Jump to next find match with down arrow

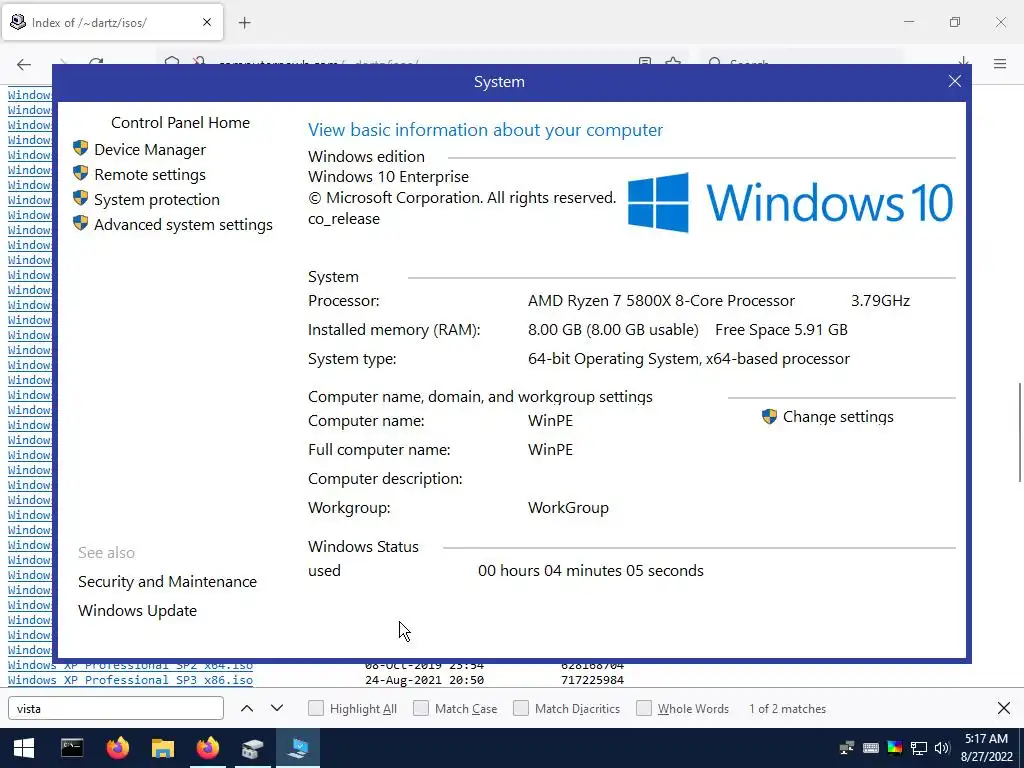point(277,709)
